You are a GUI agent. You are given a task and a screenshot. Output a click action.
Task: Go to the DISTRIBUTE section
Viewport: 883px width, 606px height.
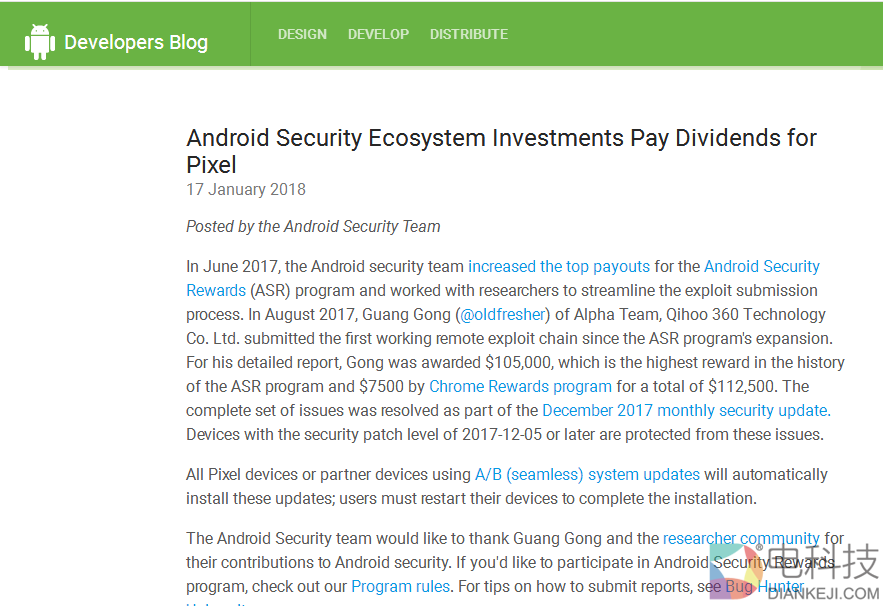pyautogui.click(x=469, y=34)
